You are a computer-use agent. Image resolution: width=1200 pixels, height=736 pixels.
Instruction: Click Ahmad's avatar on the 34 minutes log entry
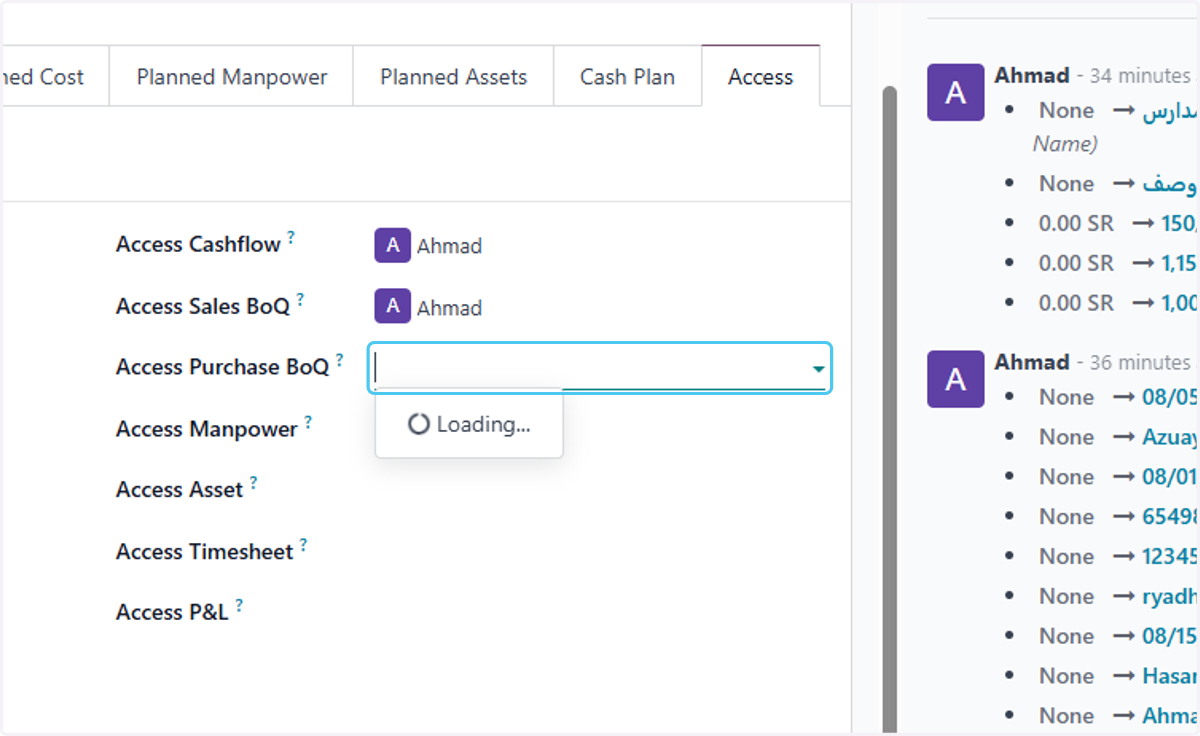coord(956,93)
